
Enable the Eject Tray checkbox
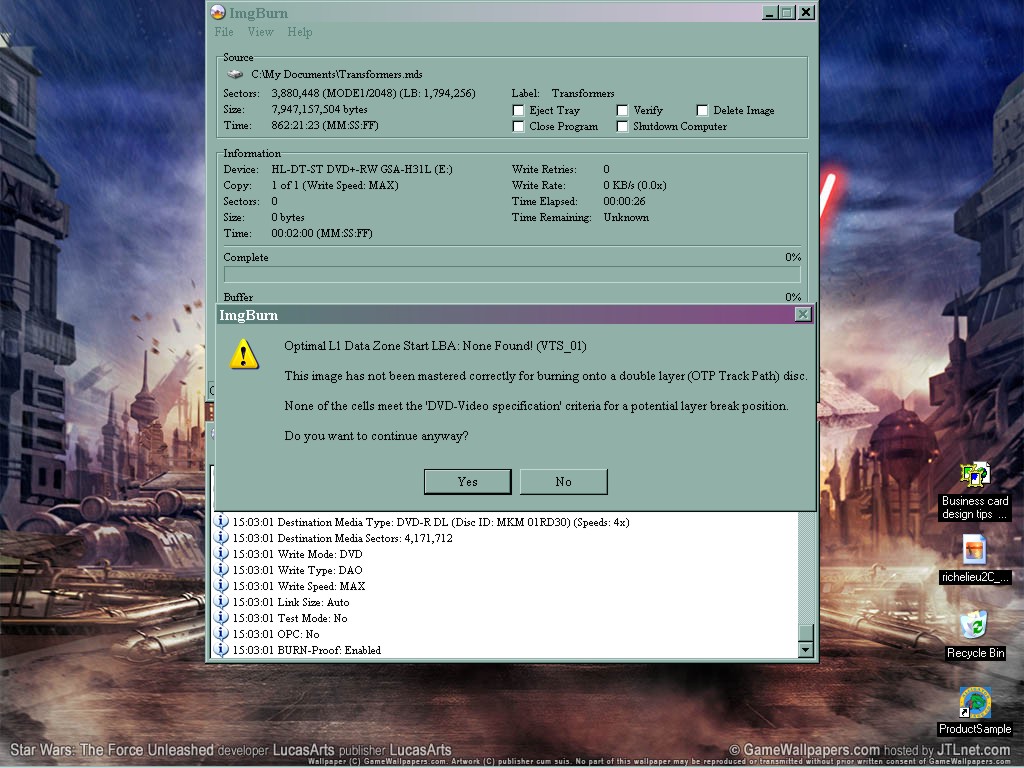(519, 110)
